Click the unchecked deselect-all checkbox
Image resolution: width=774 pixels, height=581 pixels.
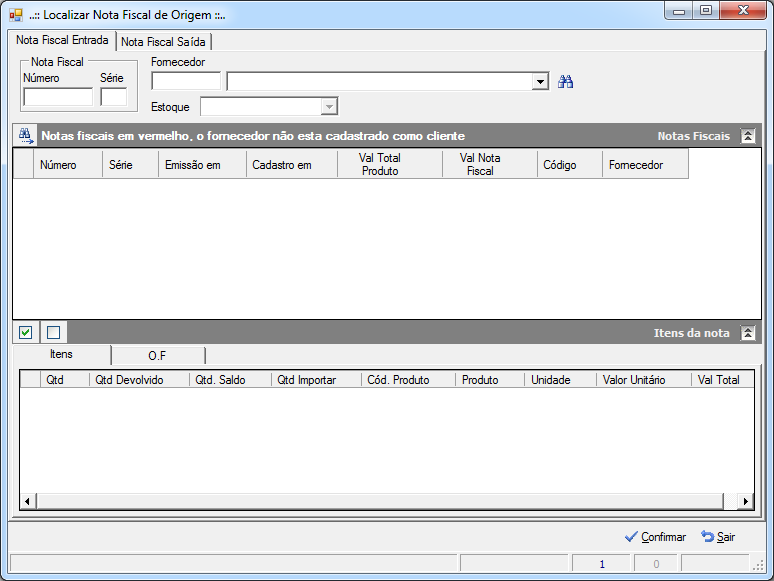pos(53,332)
